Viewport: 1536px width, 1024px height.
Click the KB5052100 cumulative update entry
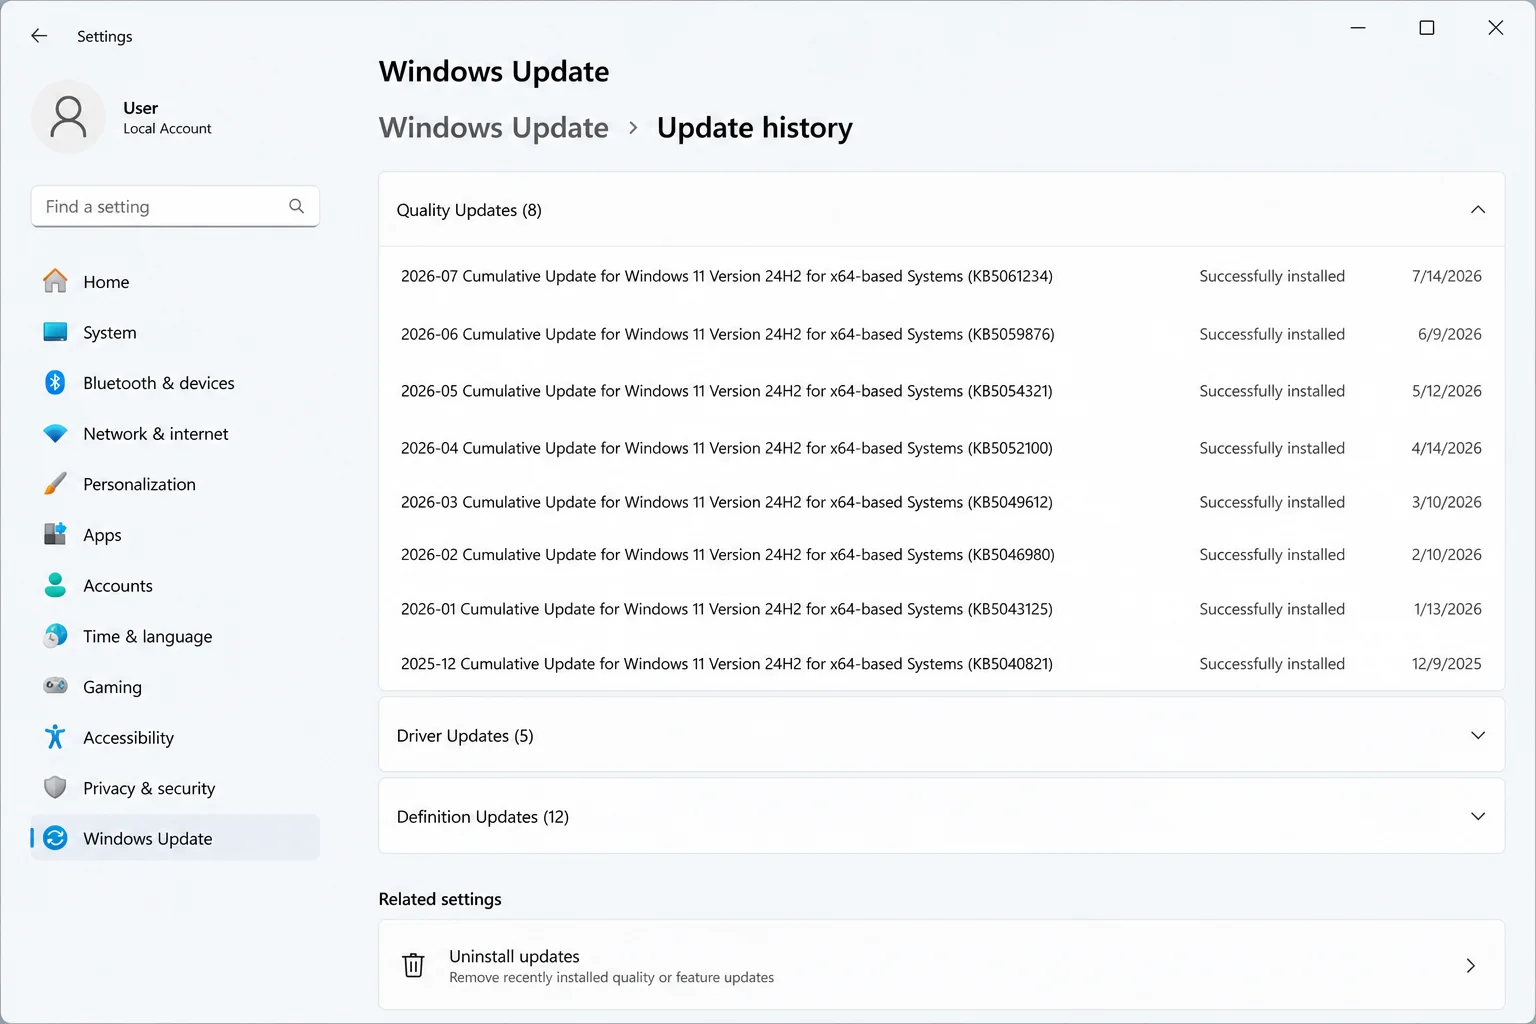tap(941, 448)
